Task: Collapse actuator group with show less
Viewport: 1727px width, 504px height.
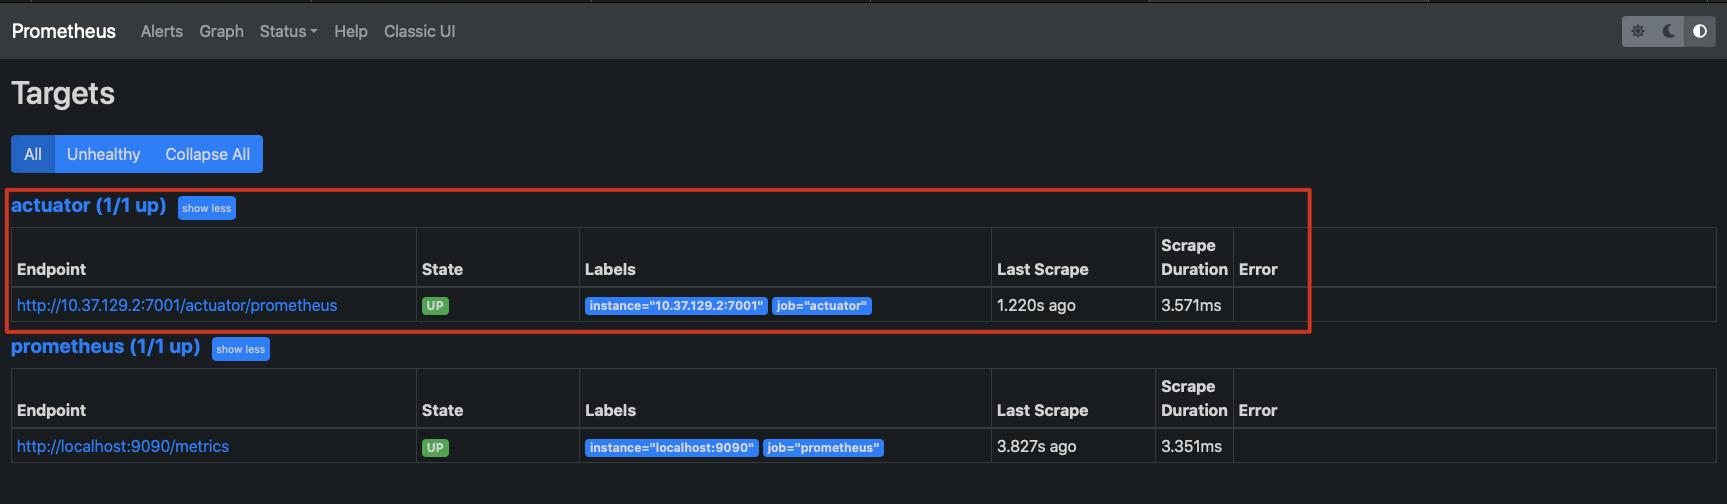Action: [207, 208]
